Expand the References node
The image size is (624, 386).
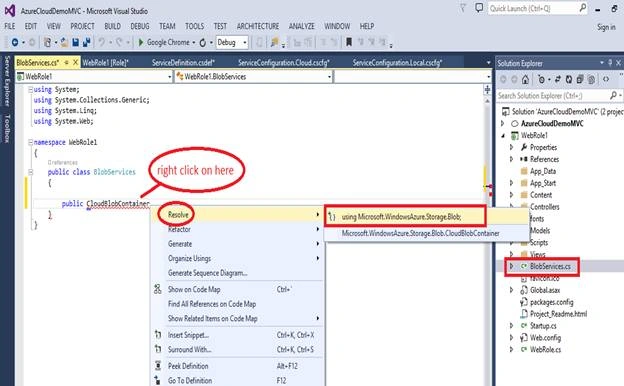(x=512, y=159)
